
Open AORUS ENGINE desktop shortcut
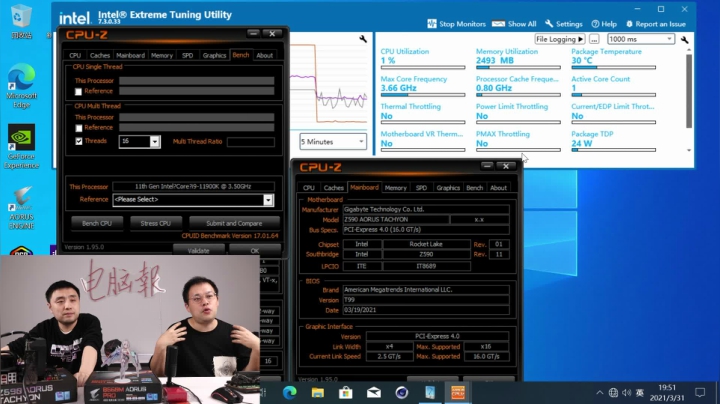[x=21, y=208]
